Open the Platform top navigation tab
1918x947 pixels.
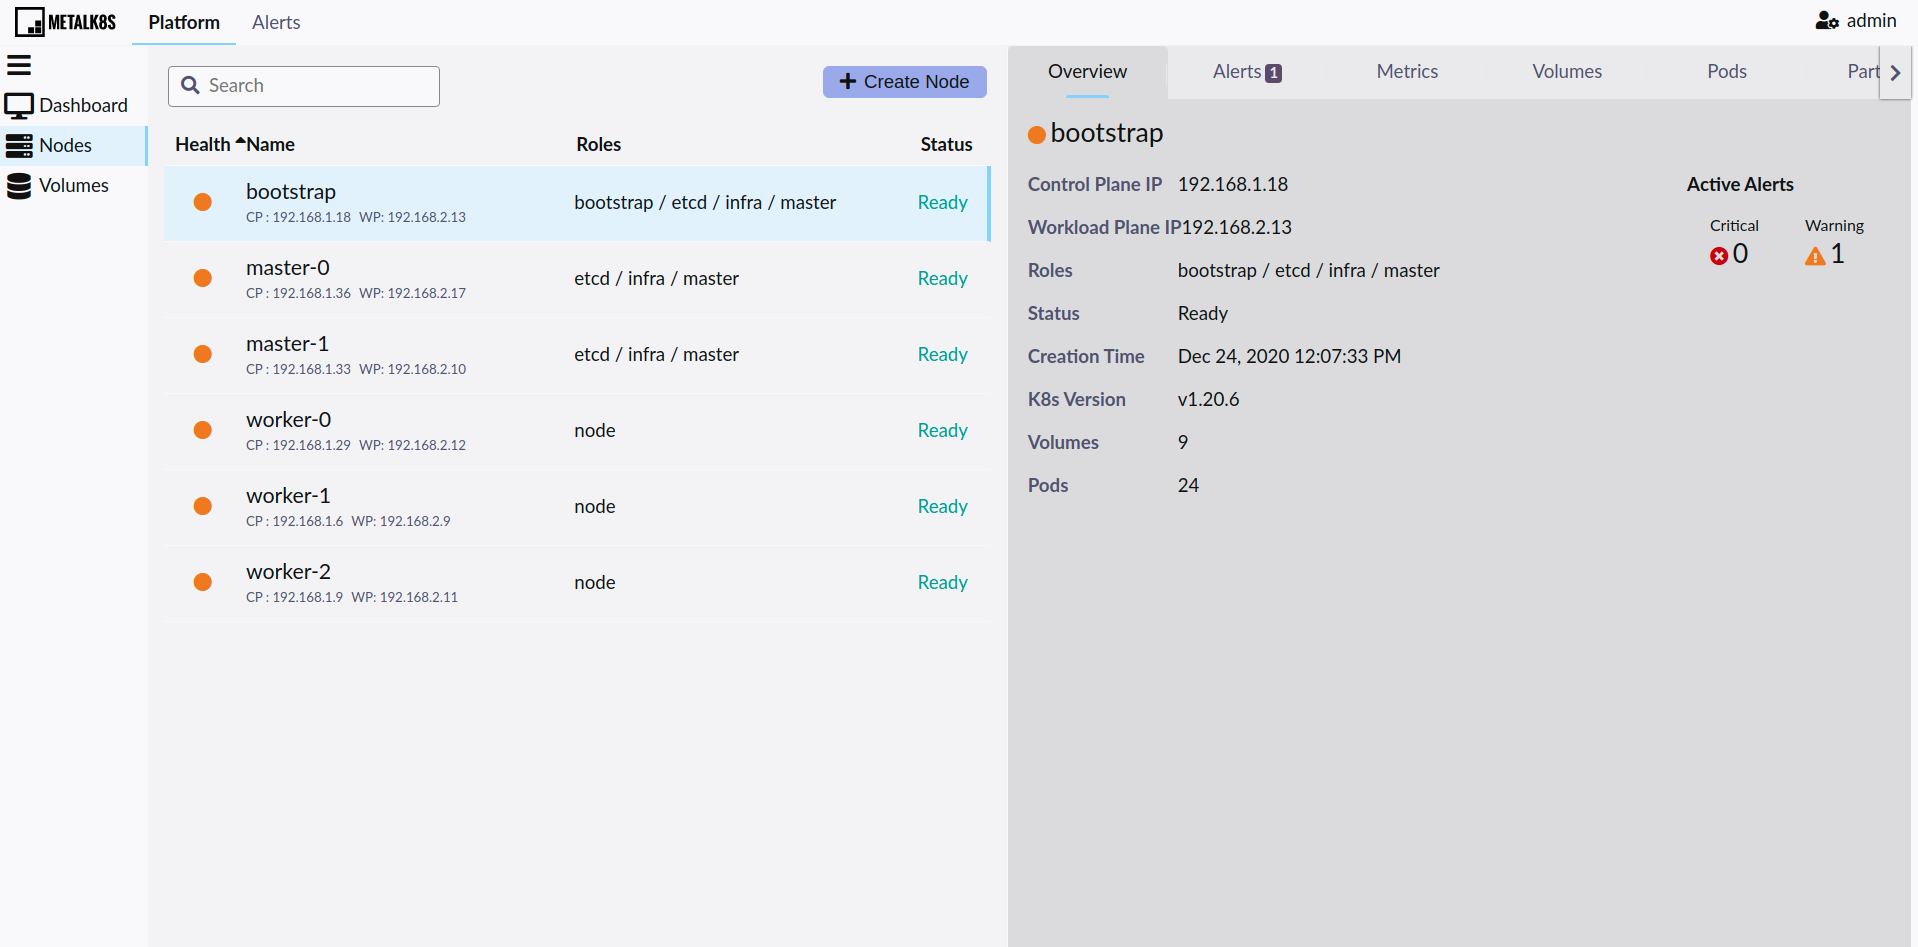coord(184,22)
